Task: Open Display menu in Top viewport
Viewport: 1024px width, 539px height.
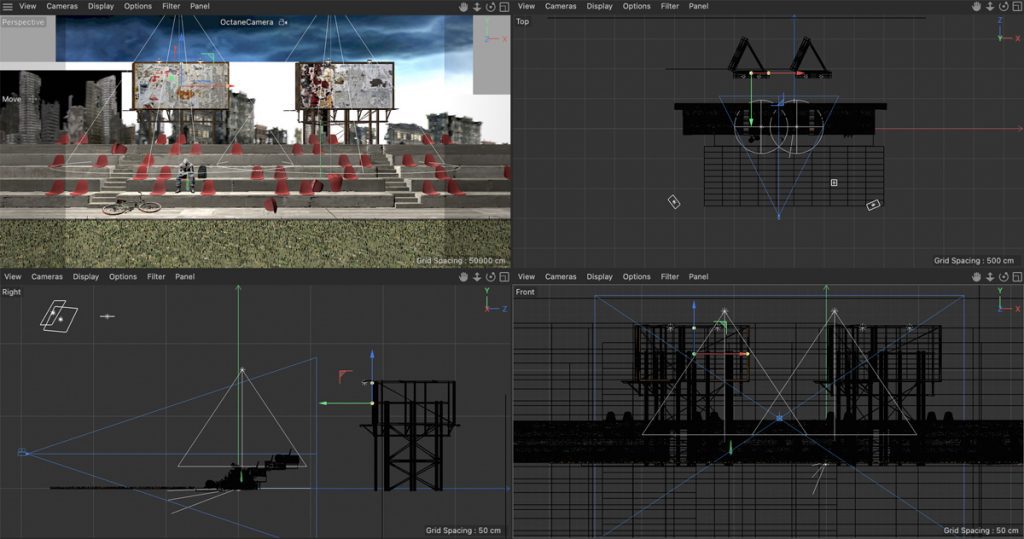Action: [x=600, y=6]
